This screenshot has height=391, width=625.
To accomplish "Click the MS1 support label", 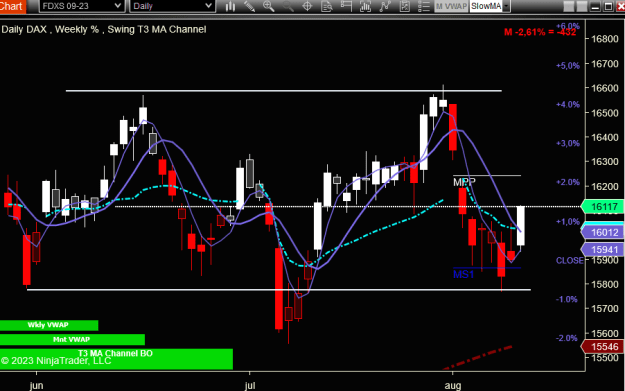I will (x=464, y=274).
